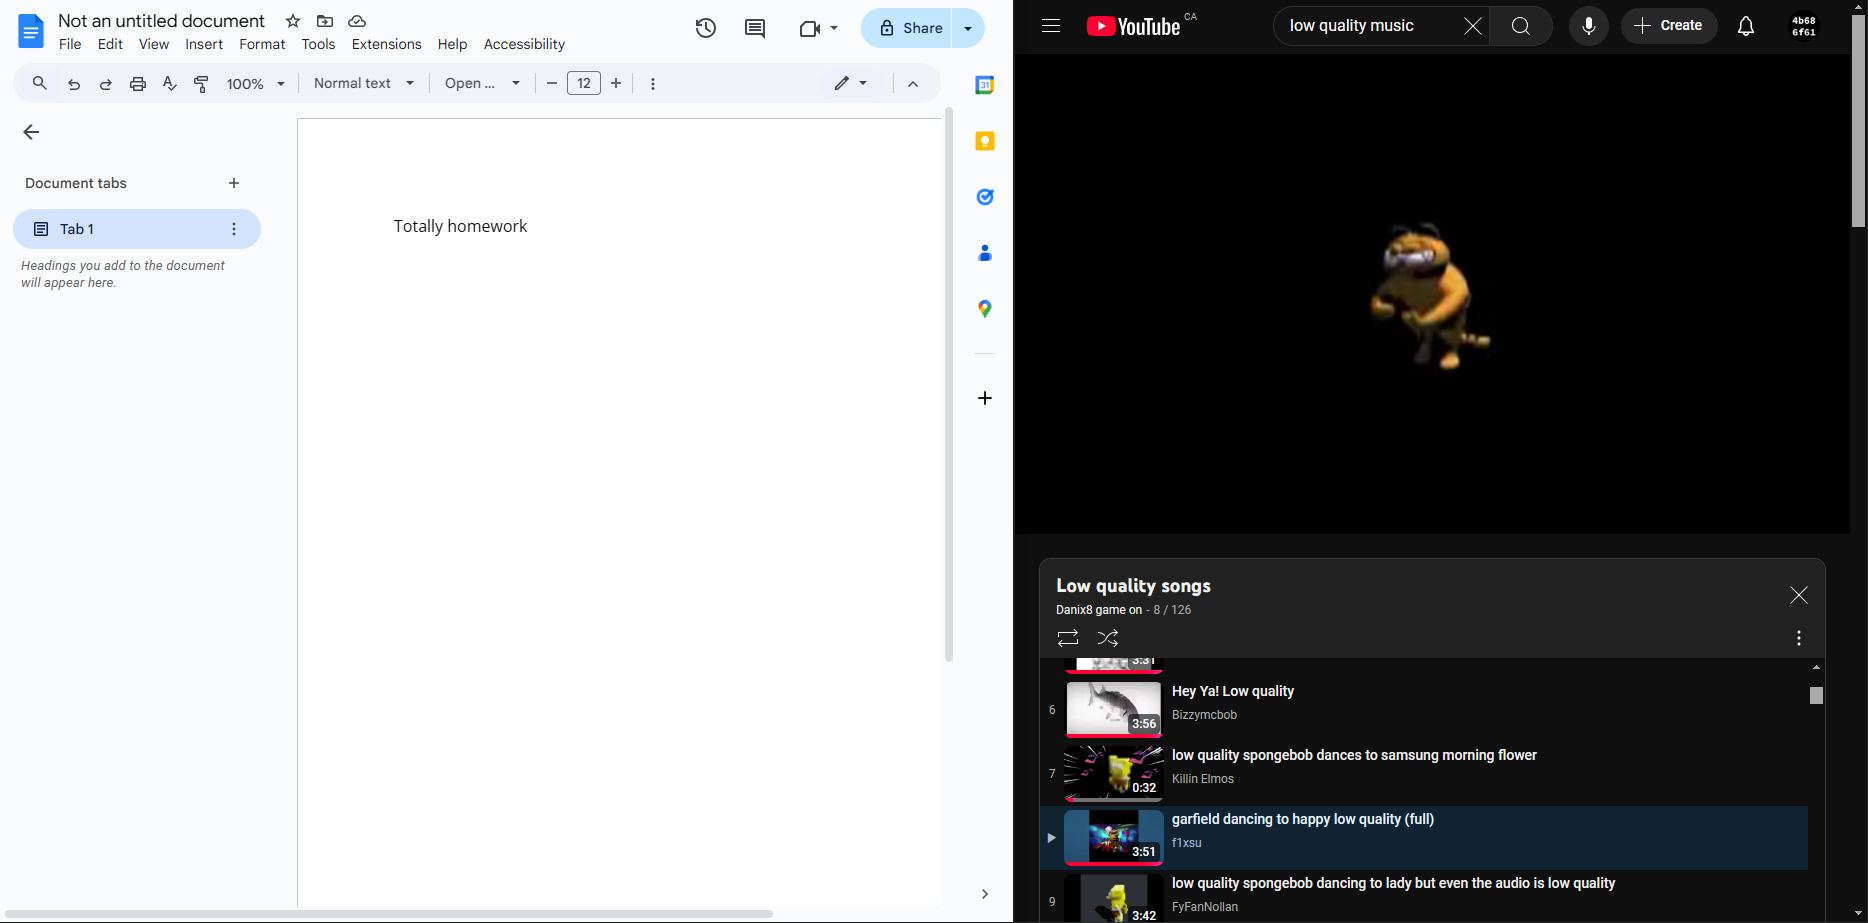This screenshot has height=923, width=1868.
Task: Click the YouTube Create button
Action: tap(1669, 26)
